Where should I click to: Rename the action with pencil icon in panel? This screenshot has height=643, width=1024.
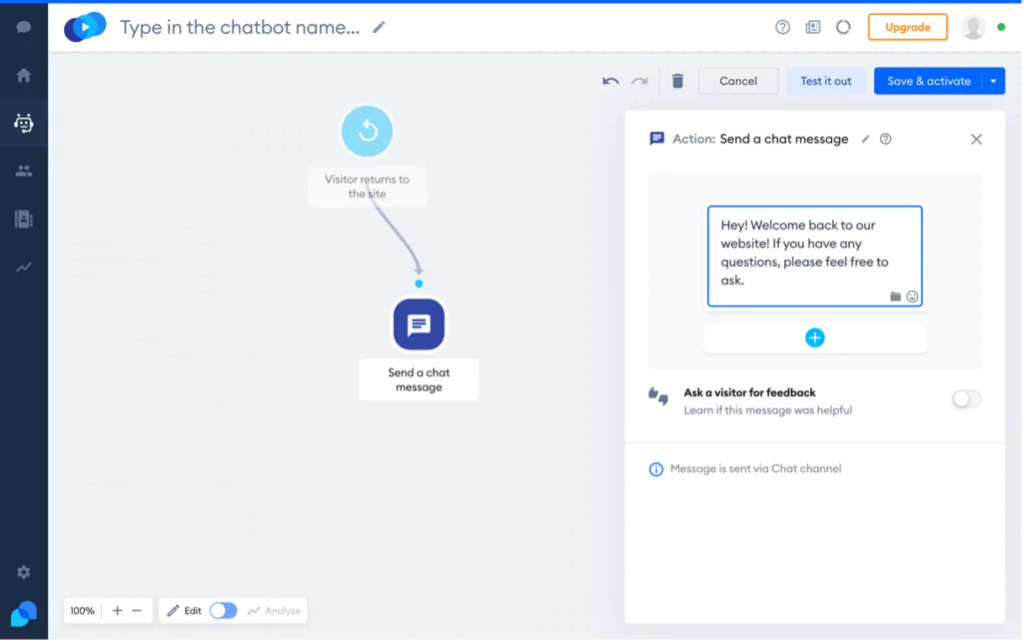pos(865,138)
